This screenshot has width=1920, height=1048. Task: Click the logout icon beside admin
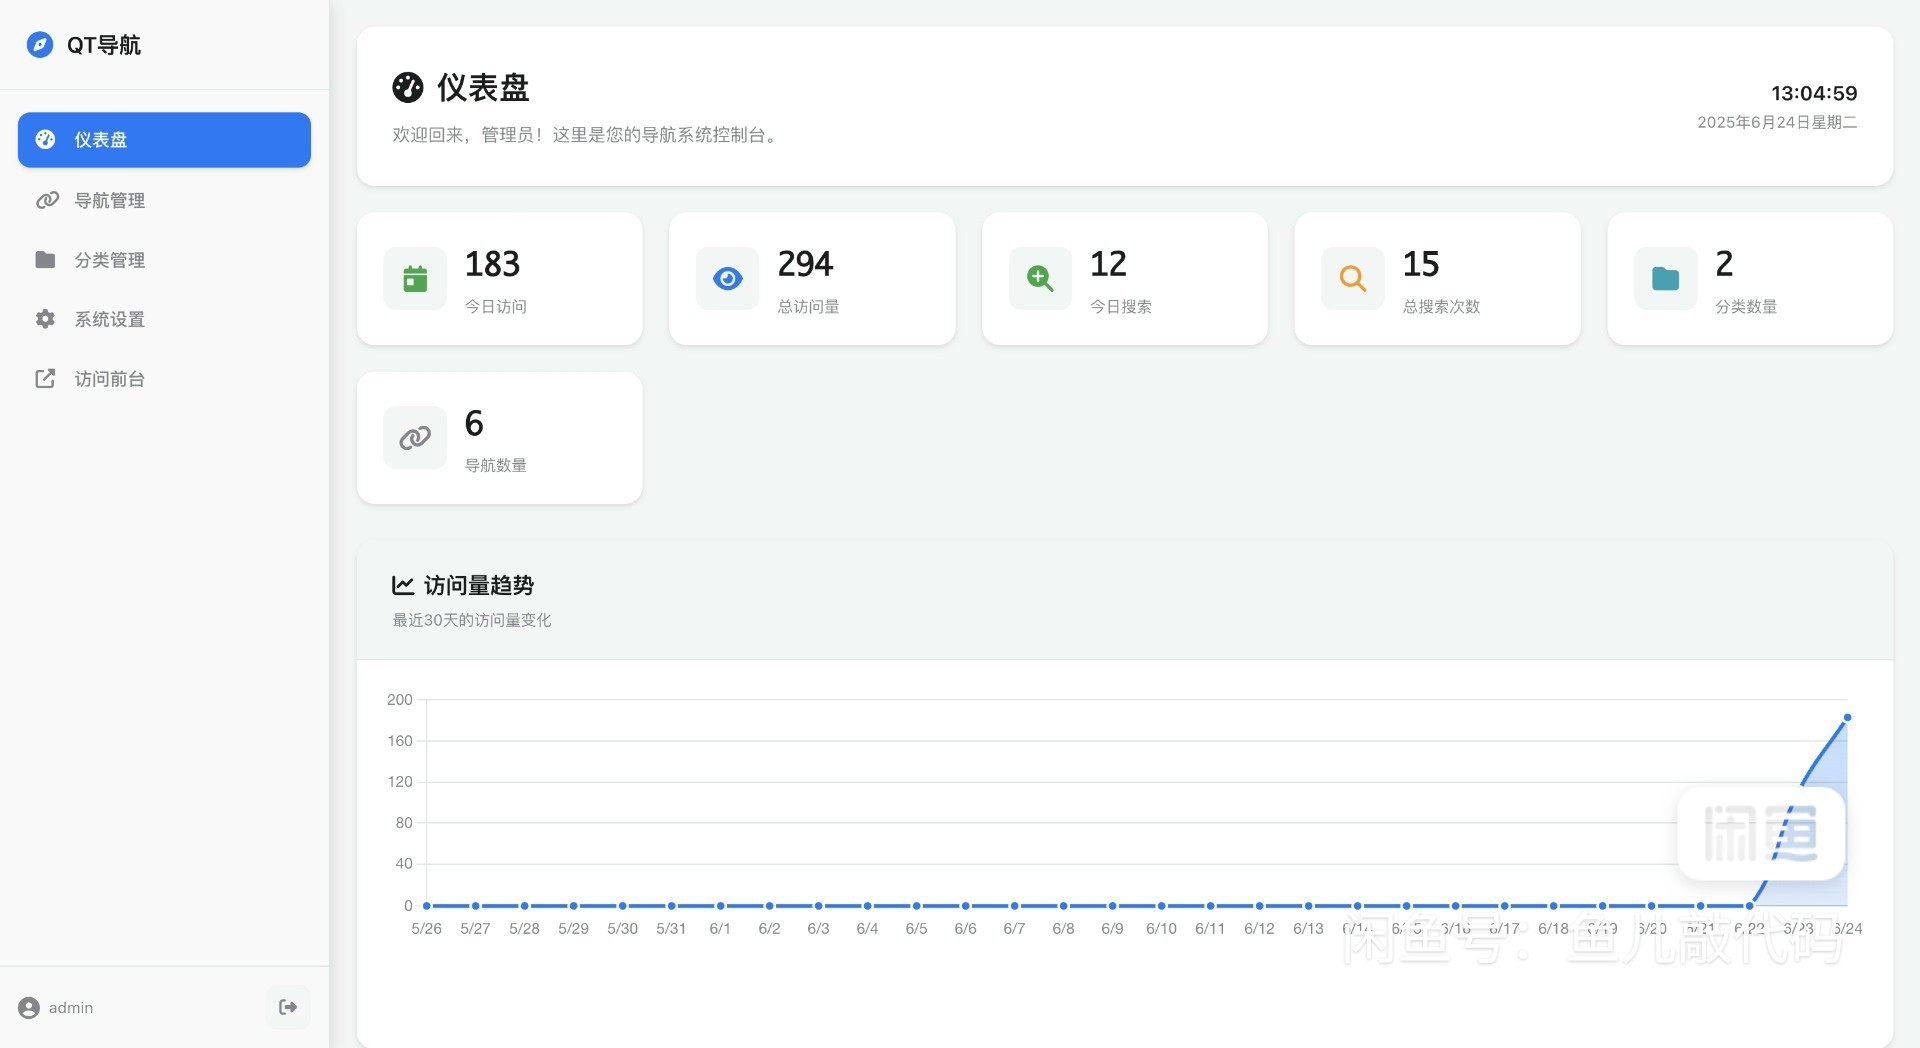288,1007
